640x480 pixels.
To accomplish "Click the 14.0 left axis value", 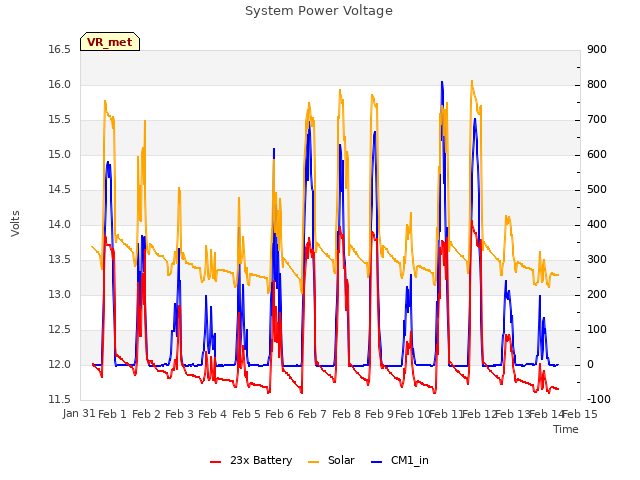I will [x=60, y=224].
